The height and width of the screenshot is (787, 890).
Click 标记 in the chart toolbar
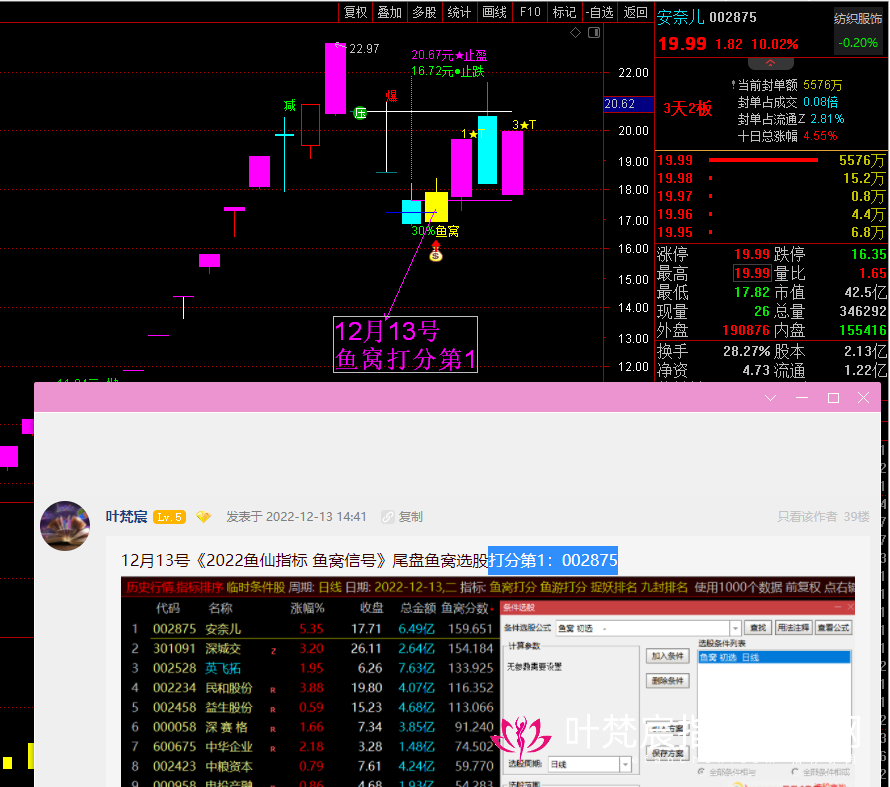(564, 12)
